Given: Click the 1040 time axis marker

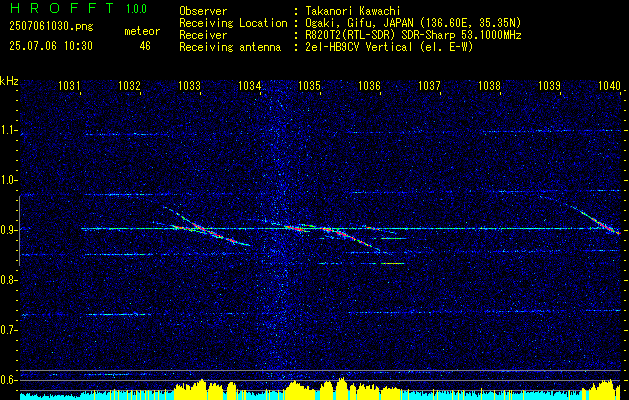Looking at the screenshot, I should click(610, 85).
